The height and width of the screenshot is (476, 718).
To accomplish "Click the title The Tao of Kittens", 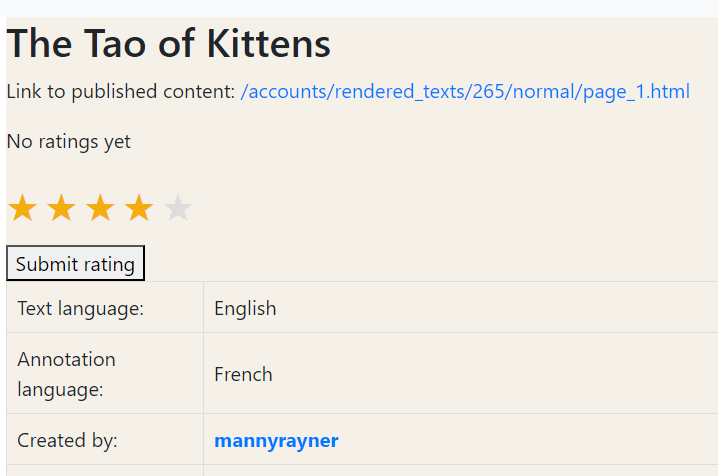I will click(169, 44).
